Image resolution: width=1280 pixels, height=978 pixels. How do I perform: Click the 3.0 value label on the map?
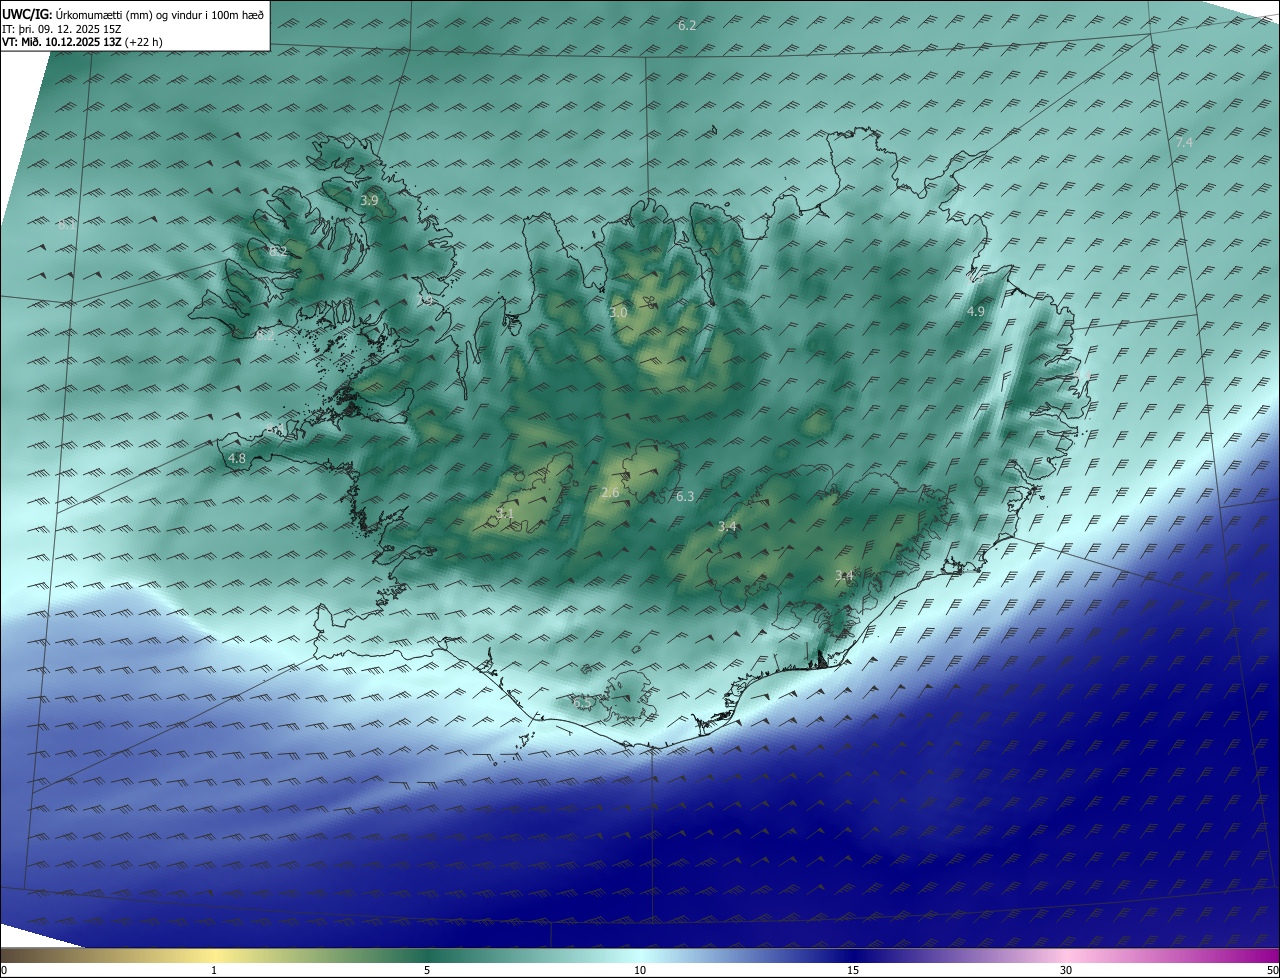(618, 312)
